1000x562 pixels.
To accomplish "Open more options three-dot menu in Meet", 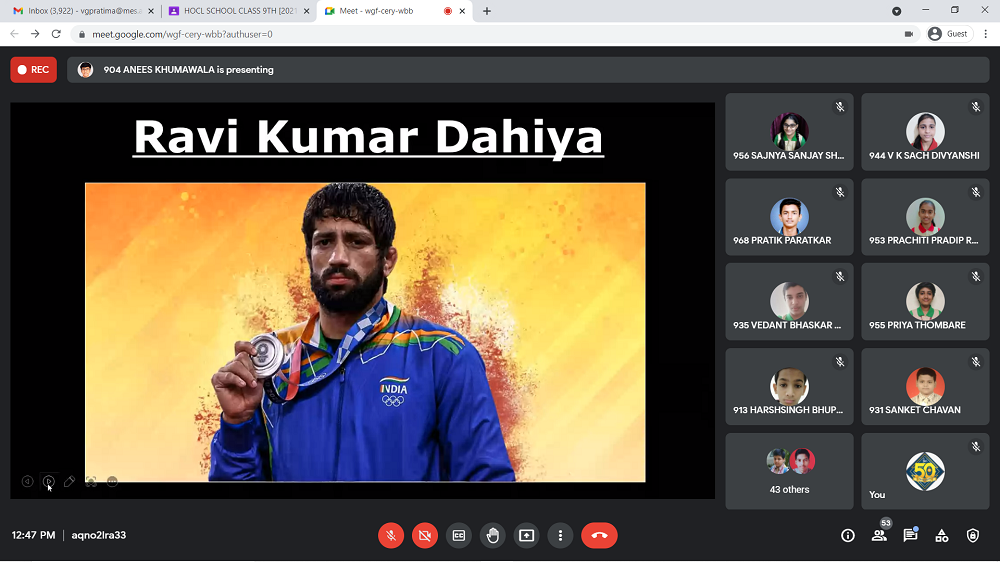I will tap(561, 535).
